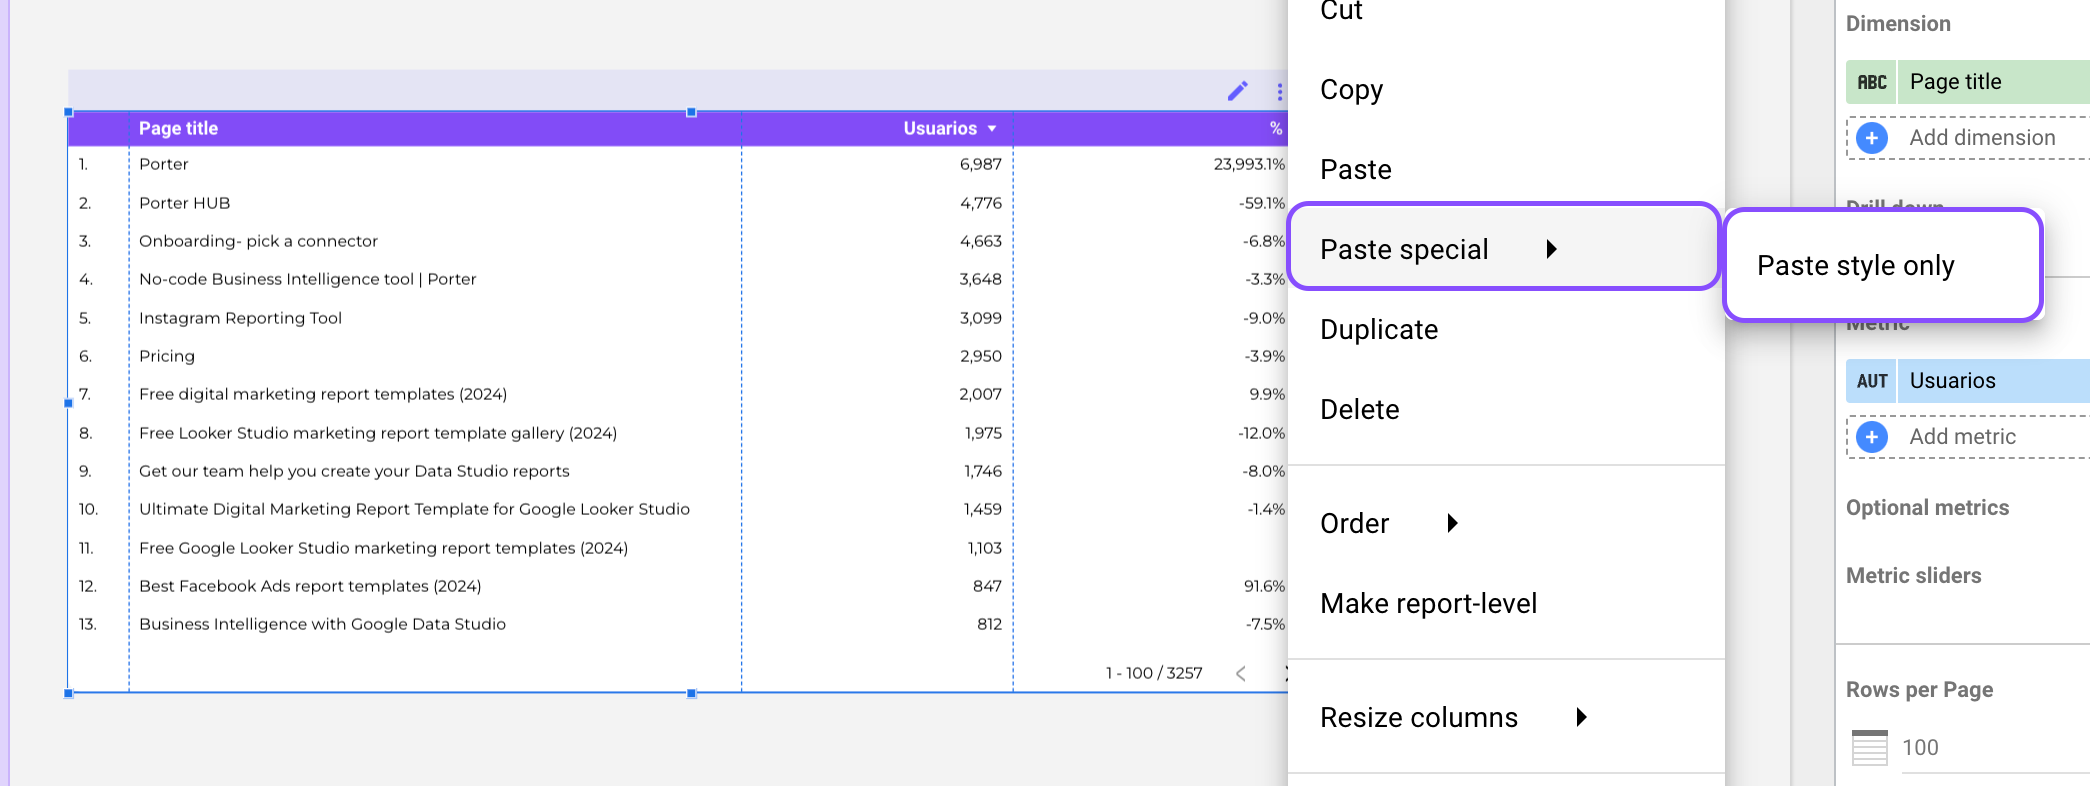
Task: Expand the Order submenu arrow
Action: [1453, 523]
